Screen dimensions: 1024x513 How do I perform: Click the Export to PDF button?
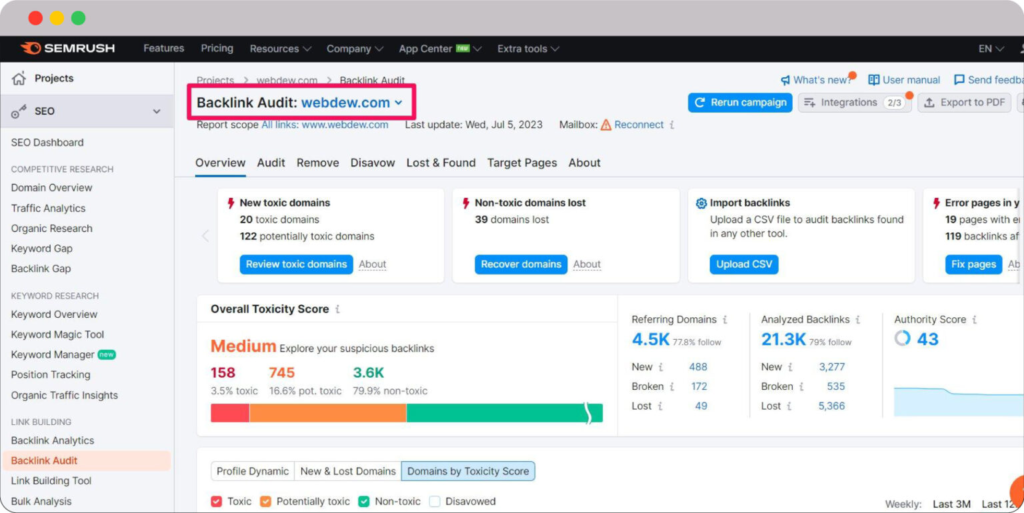coord(965,102)
